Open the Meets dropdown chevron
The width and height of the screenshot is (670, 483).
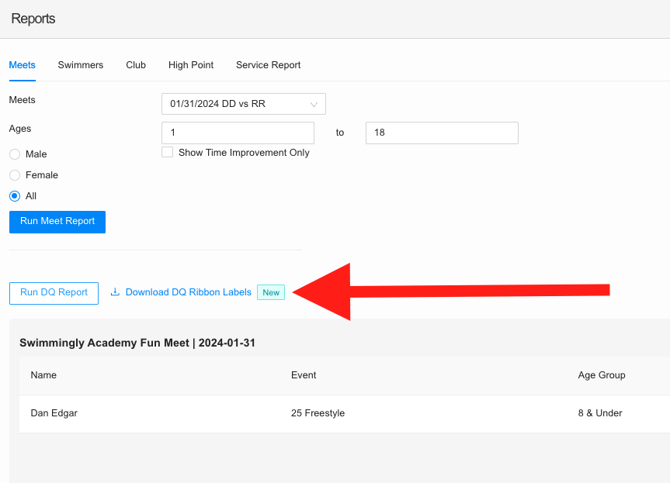coord(314,104)
